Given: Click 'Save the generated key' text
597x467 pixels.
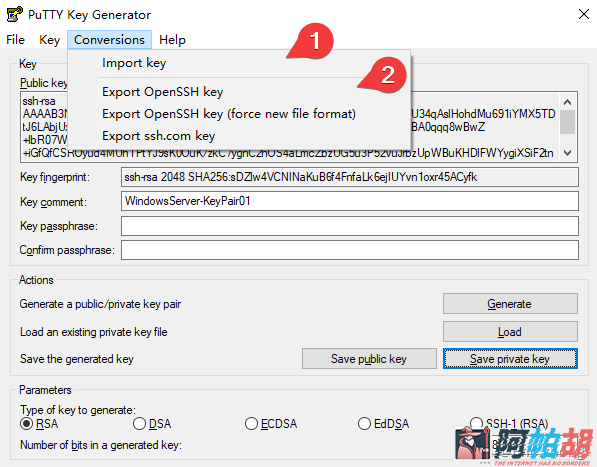Looking at the screenshot, I should tap(77, 359).
